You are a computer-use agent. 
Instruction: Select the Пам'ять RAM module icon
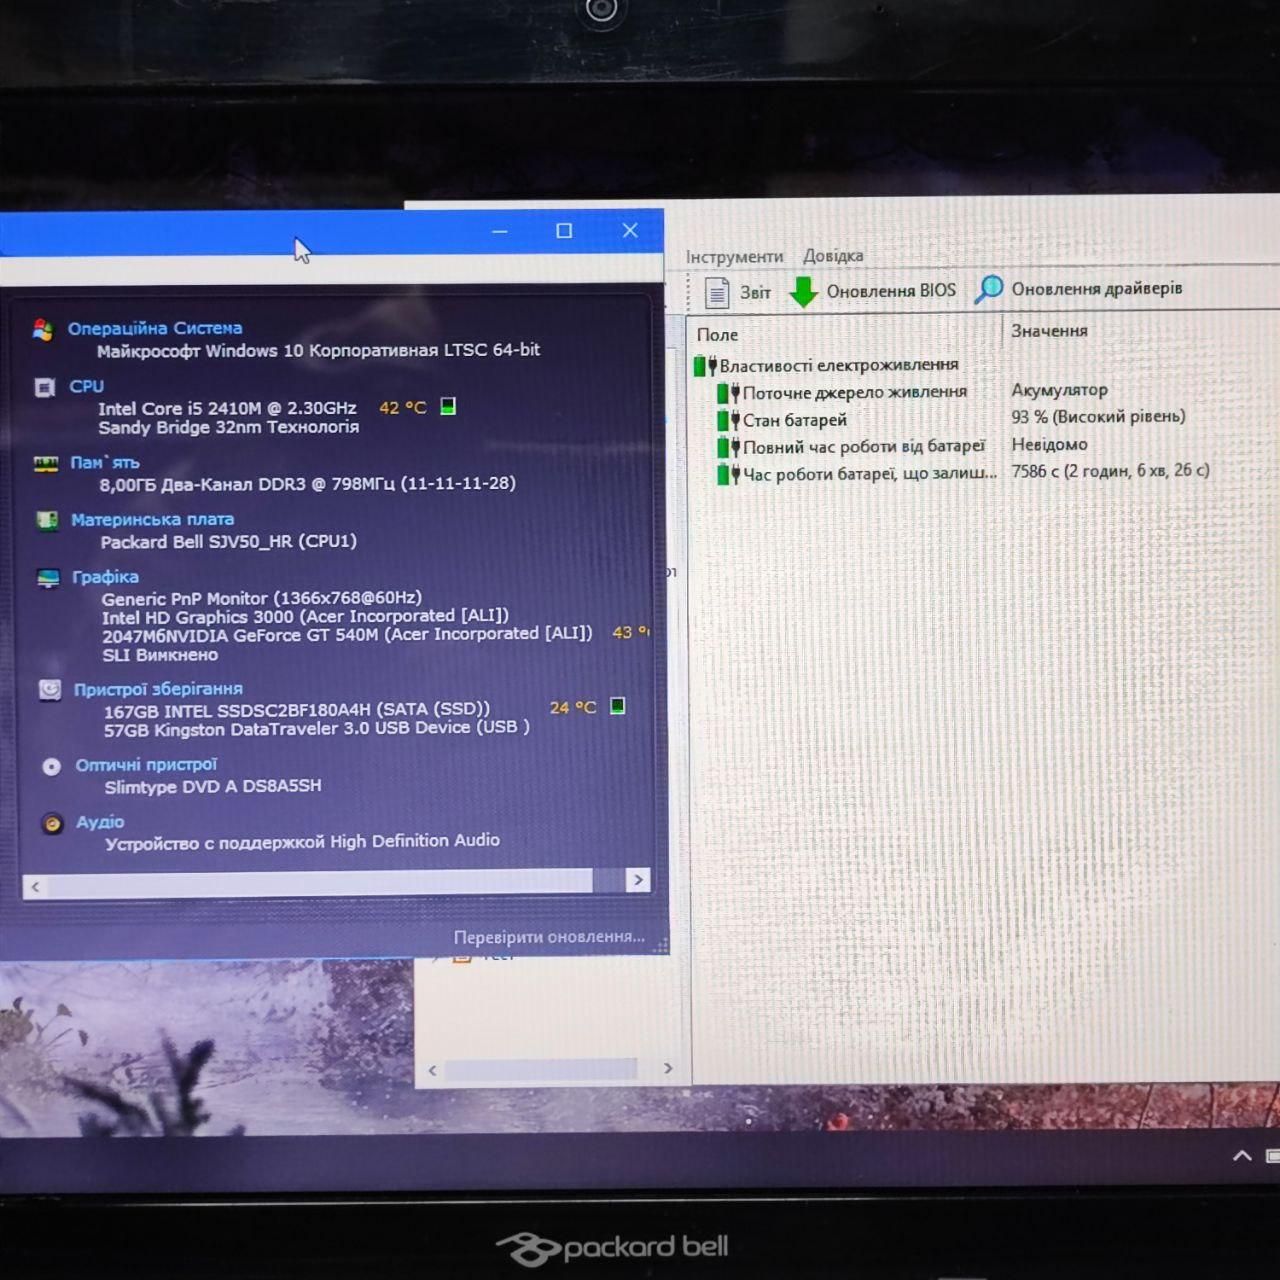coord(46,464)
